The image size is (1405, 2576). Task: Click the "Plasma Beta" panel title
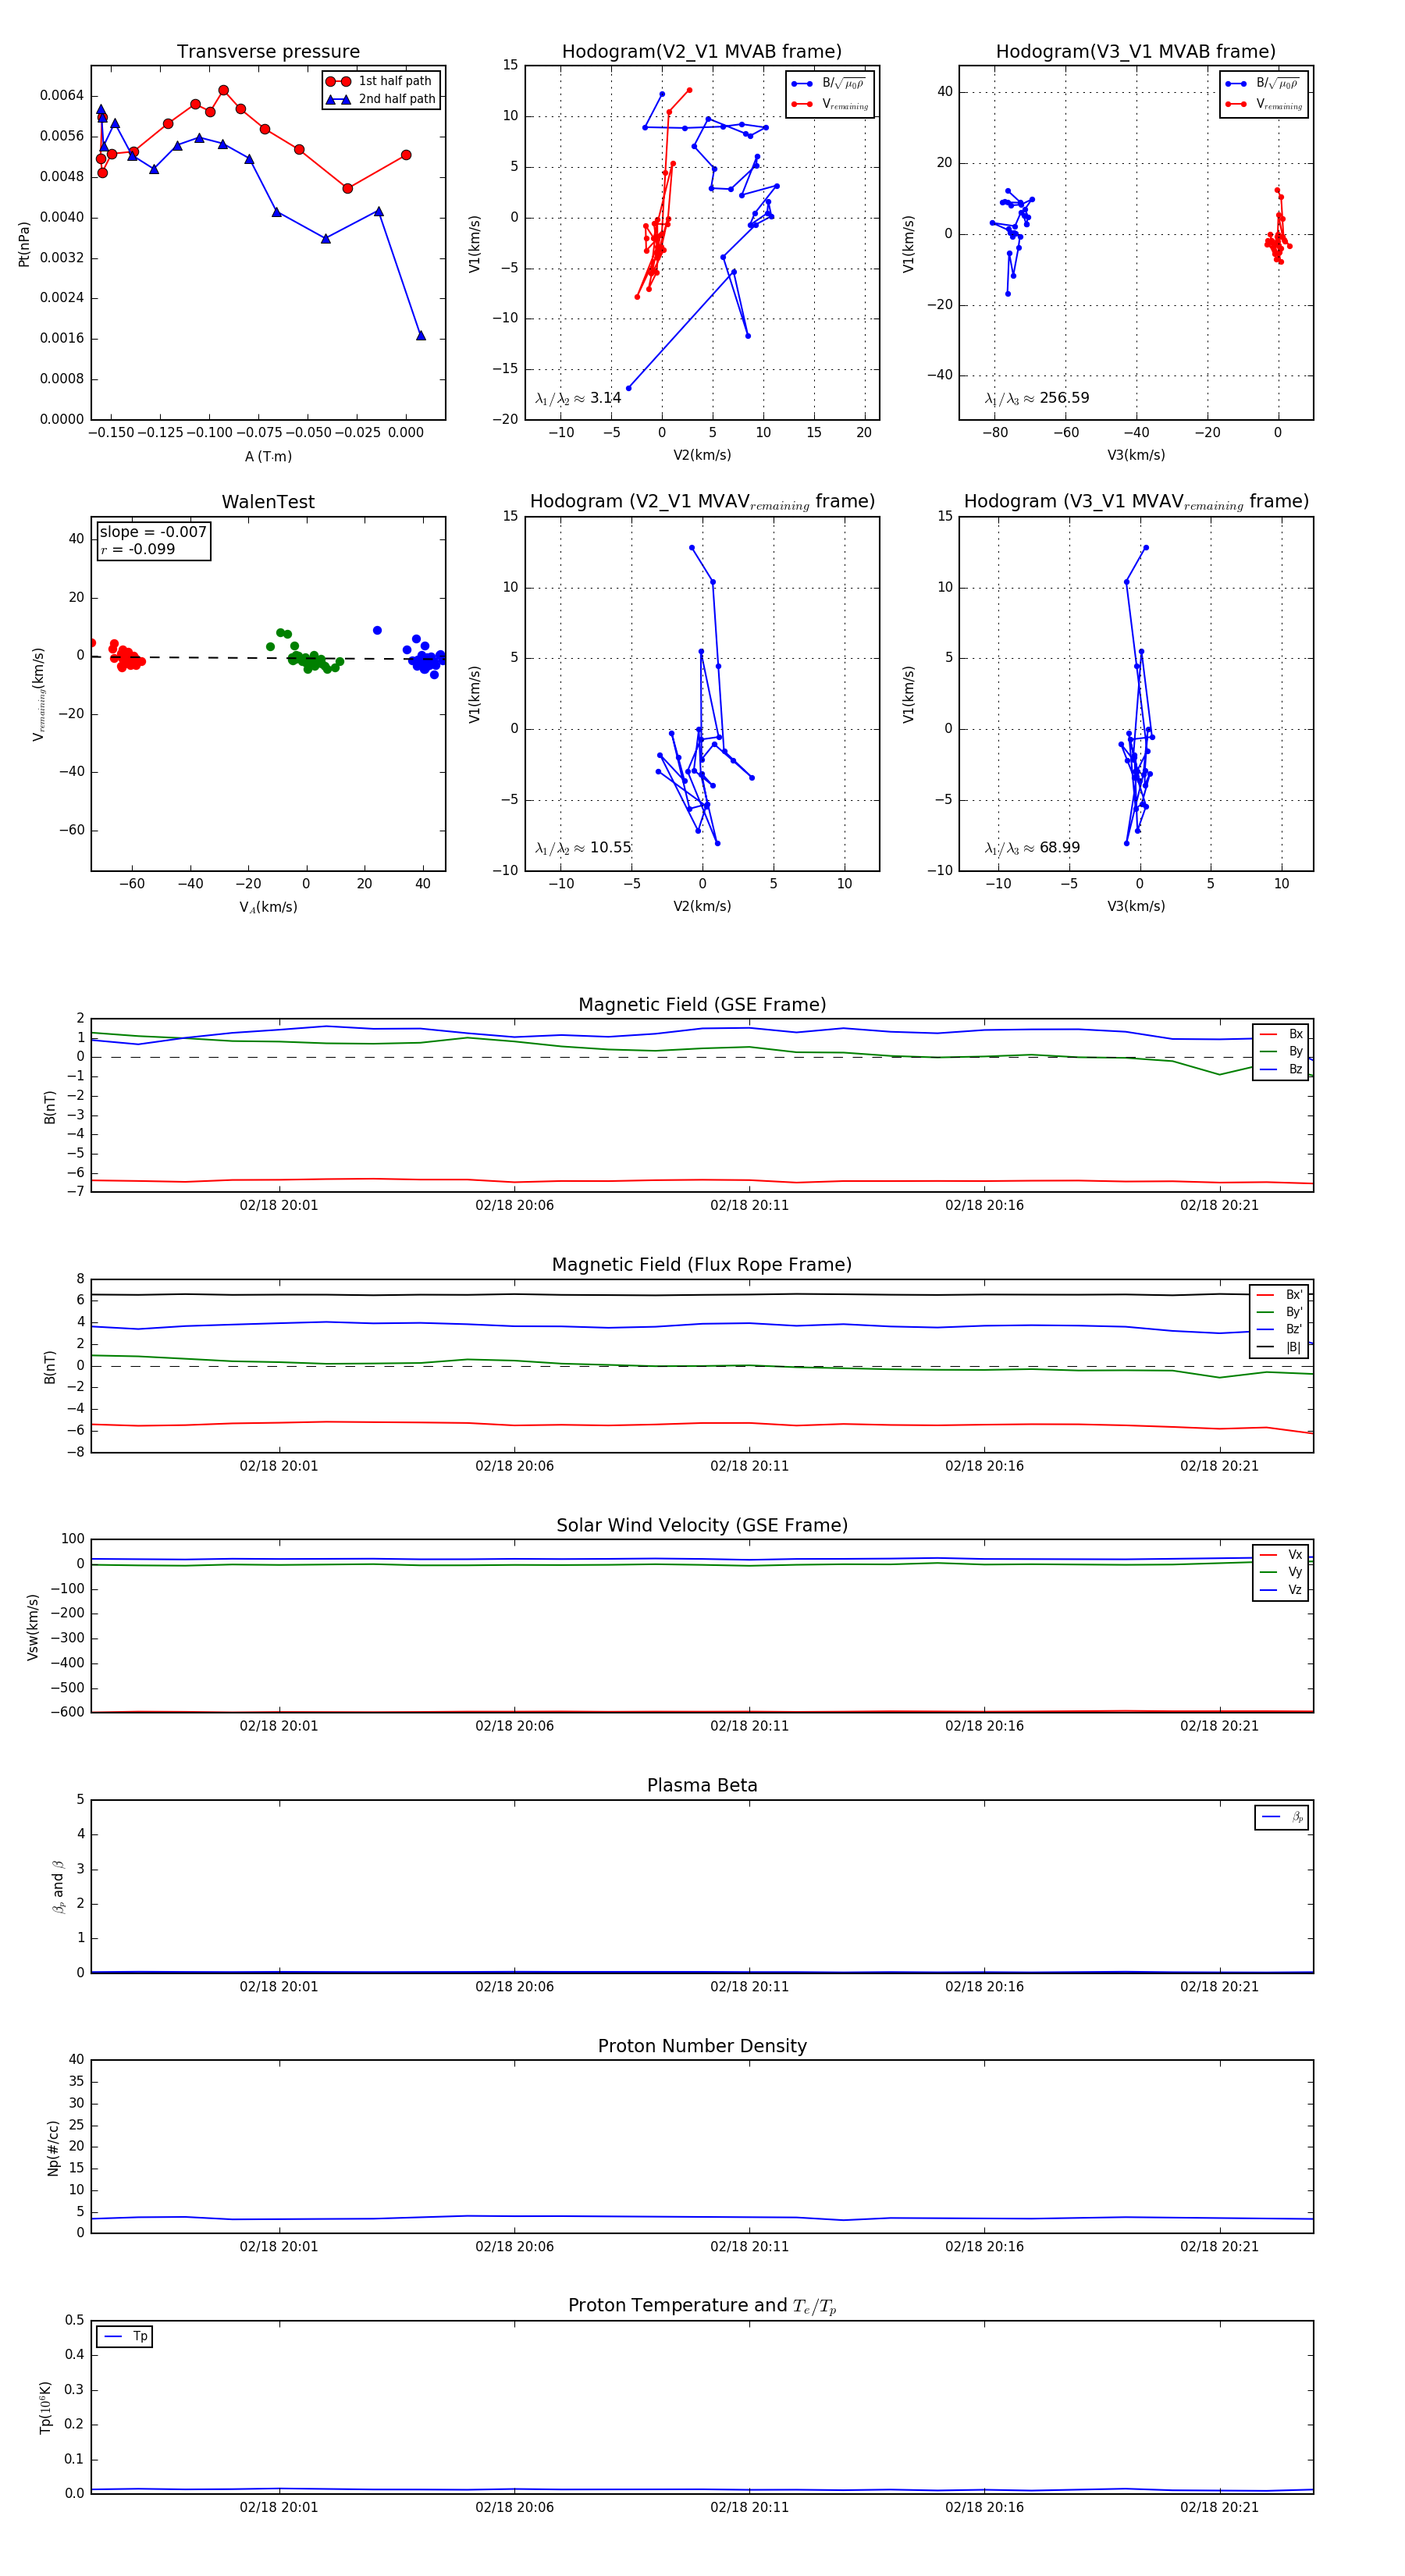702,1785
